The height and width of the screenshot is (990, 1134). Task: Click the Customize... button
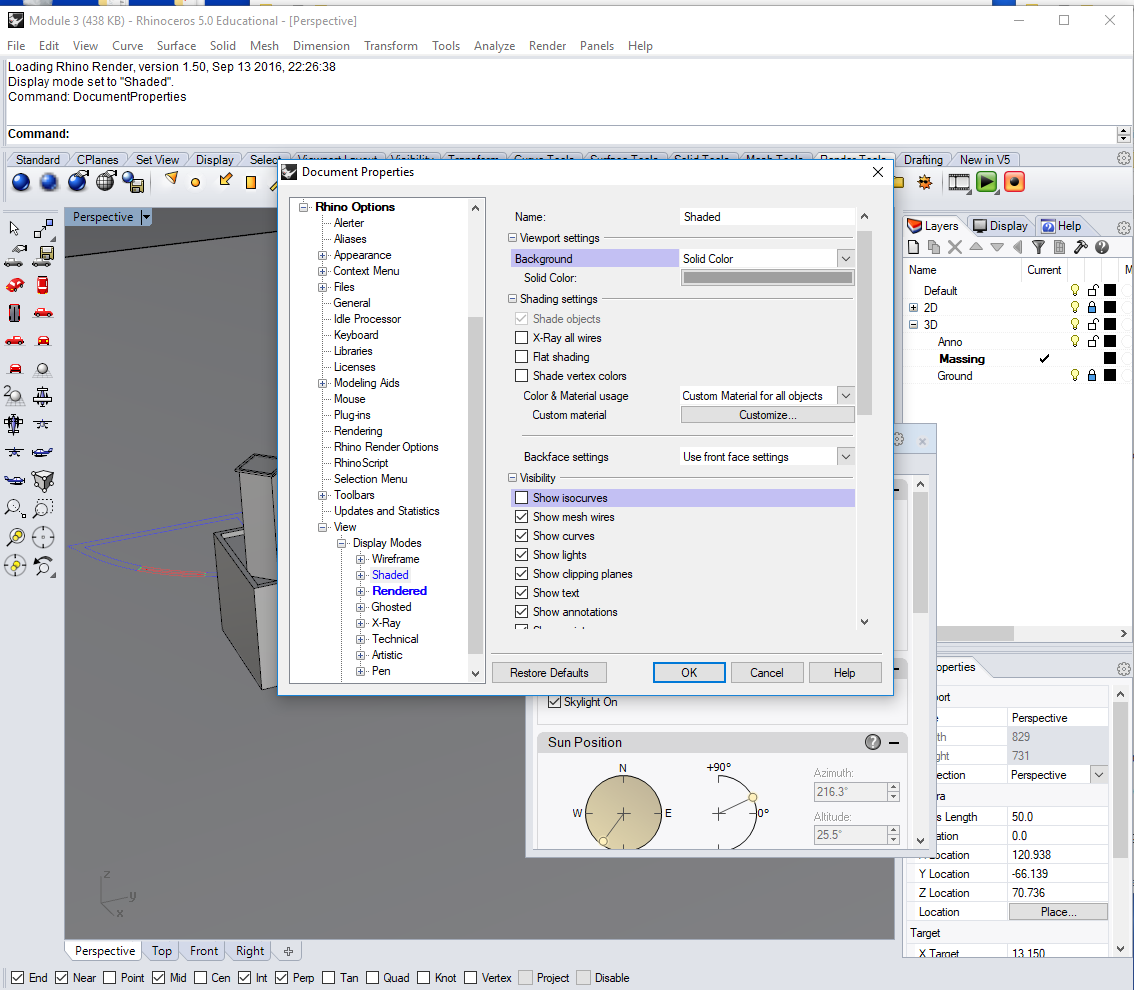(767, 414)
